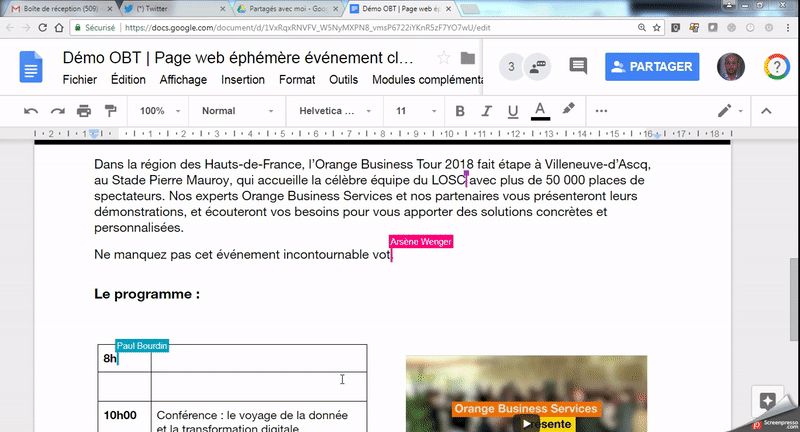The image size is (800, 432).
Task: Click the 8h table cell
Action: (124, 358)
